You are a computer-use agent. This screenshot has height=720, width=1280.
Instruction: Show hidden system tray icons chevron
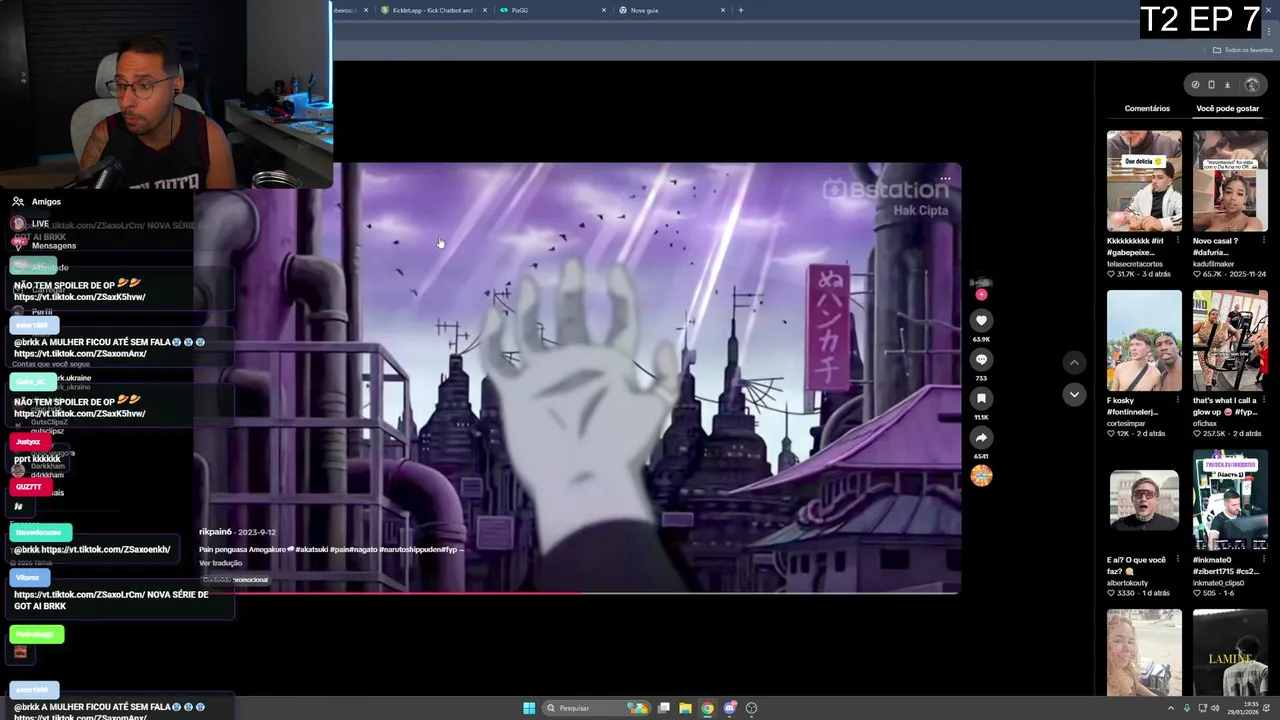coord(1171,708)
